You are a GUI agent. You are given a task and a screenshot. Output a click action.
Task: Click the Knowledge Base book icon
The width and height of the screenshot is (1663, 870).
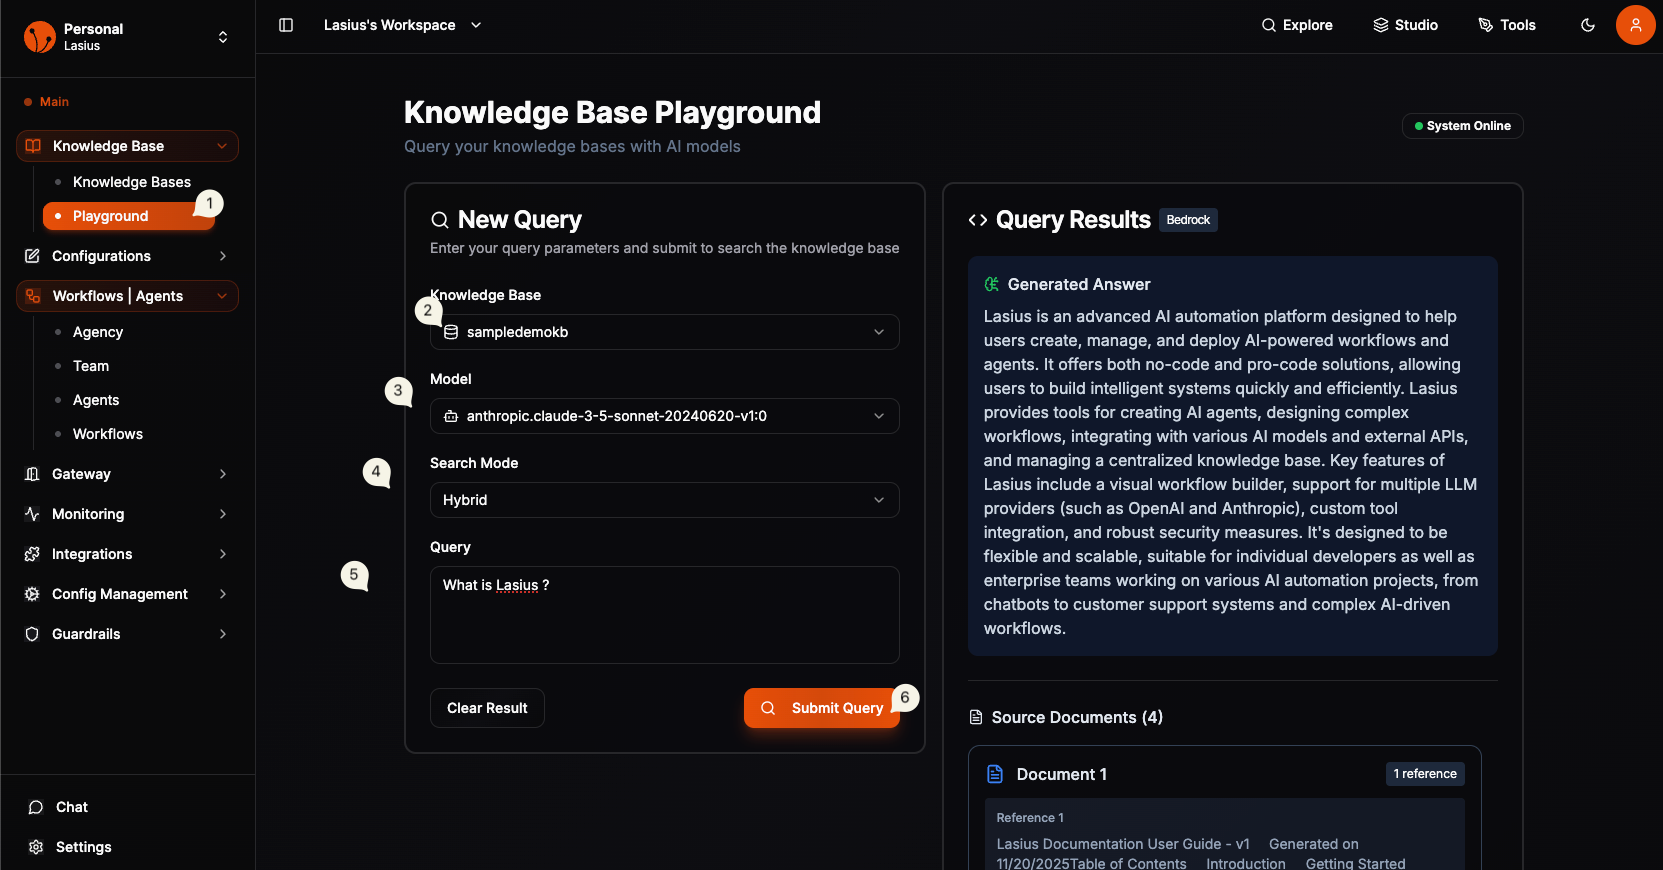pyautogui.click(x=33, y=146)
